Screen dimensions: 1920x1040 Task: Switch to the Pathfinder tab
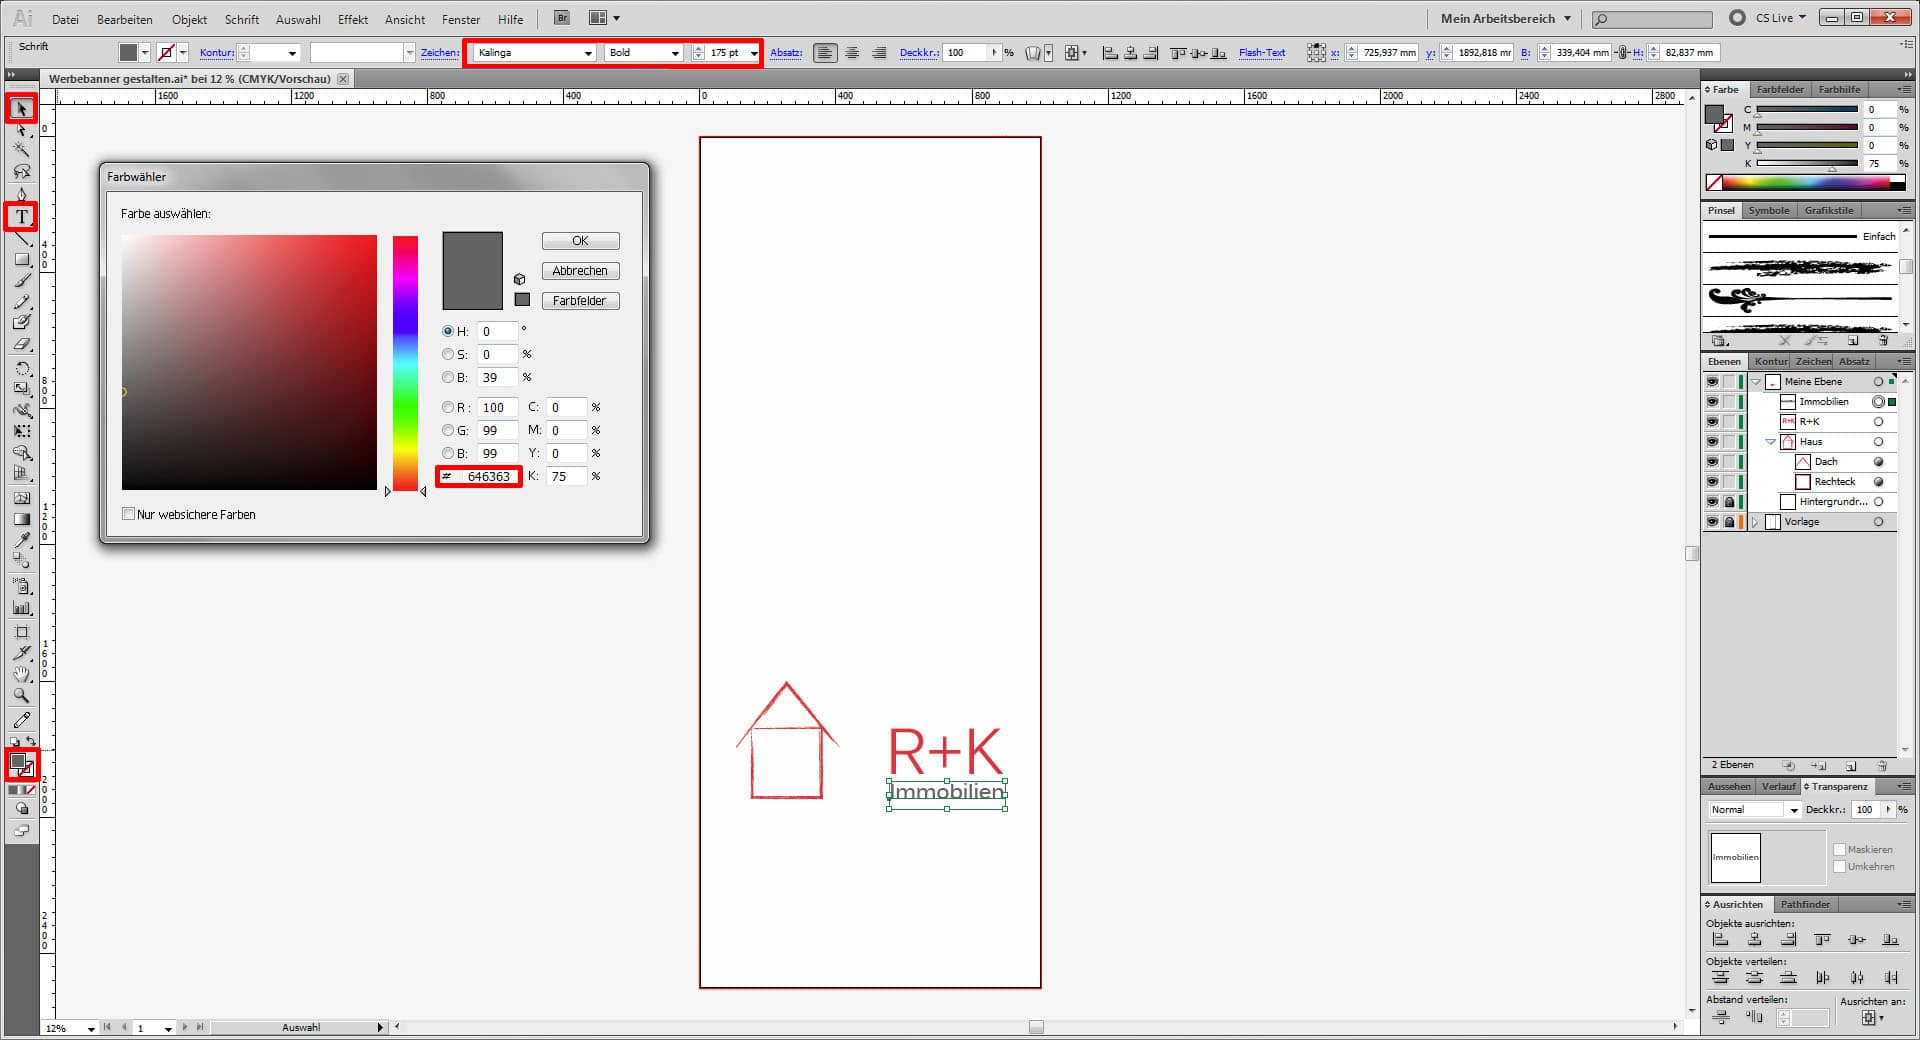pyautogui.click(x=1805, y=904)
